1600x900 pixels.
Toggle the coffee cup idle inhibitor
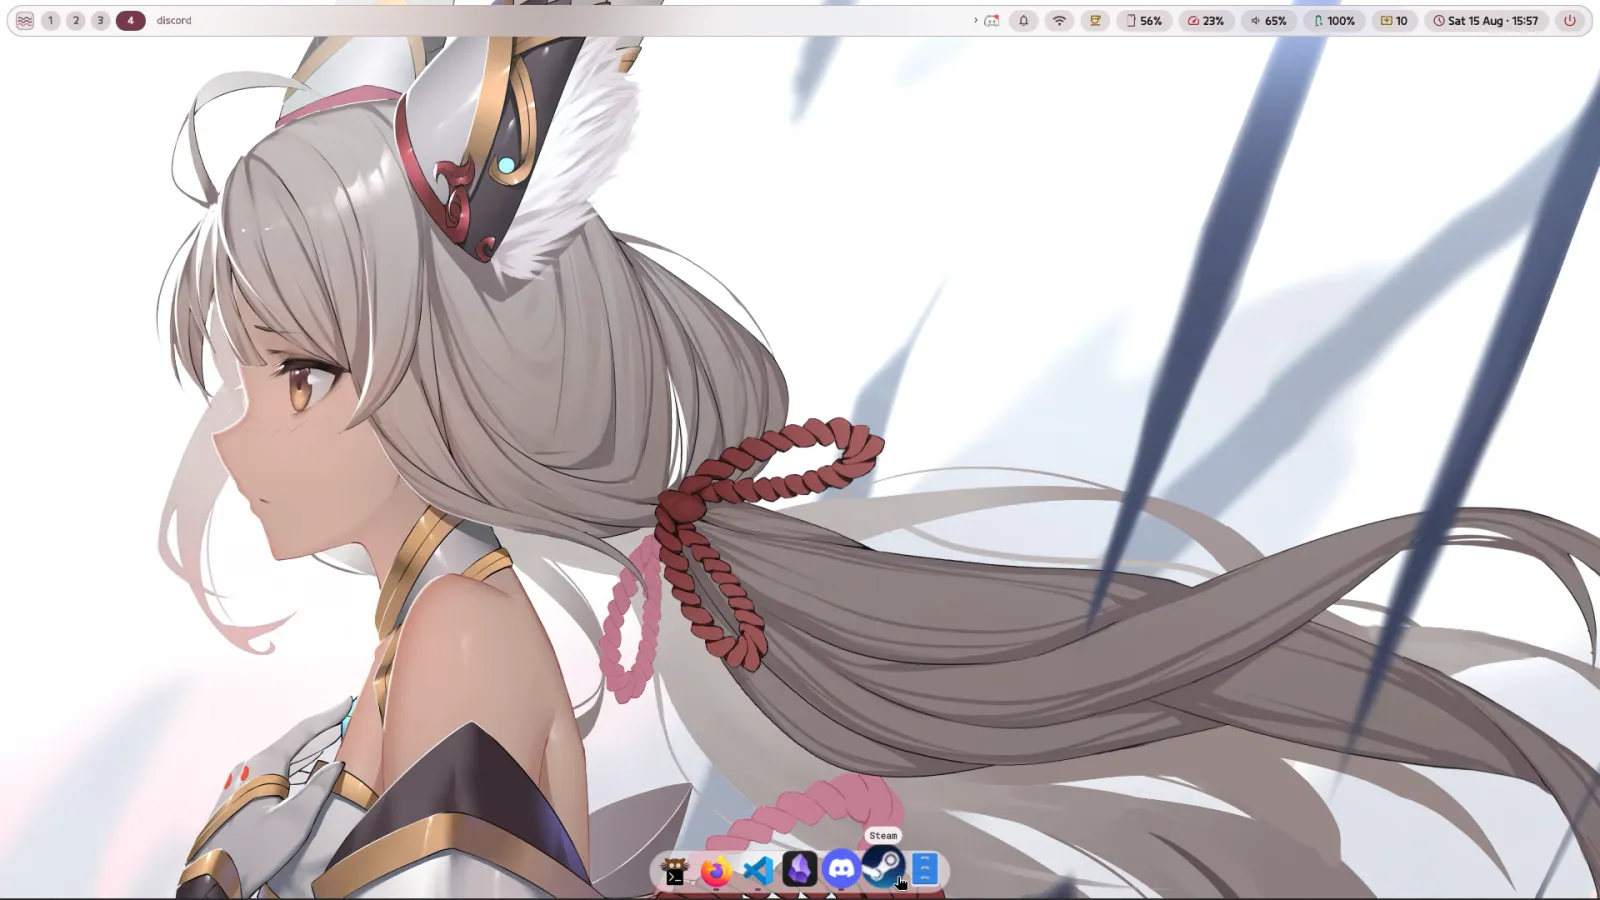click(x=1095, y=20)
